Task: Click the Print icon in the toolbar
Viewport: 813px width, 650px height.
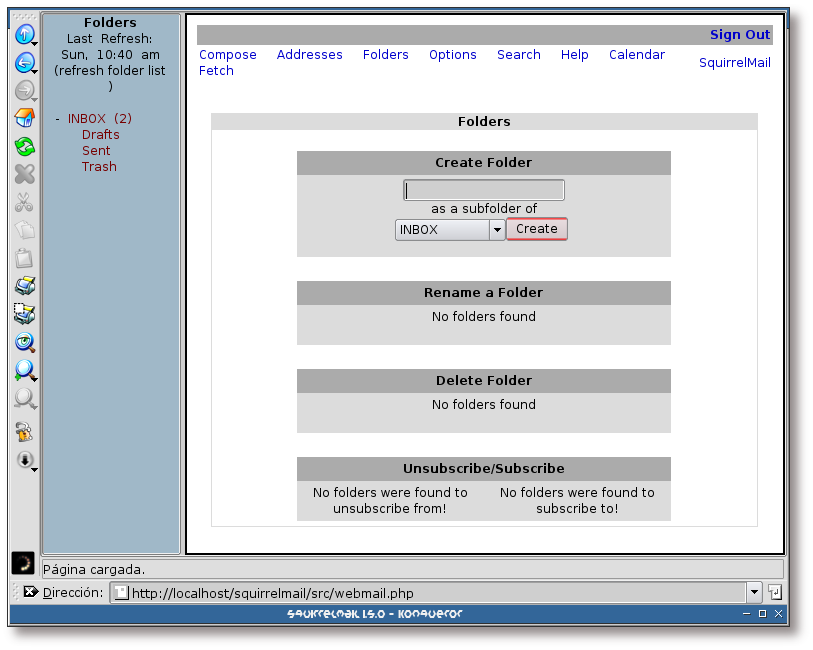Action: tap(24, 286)
